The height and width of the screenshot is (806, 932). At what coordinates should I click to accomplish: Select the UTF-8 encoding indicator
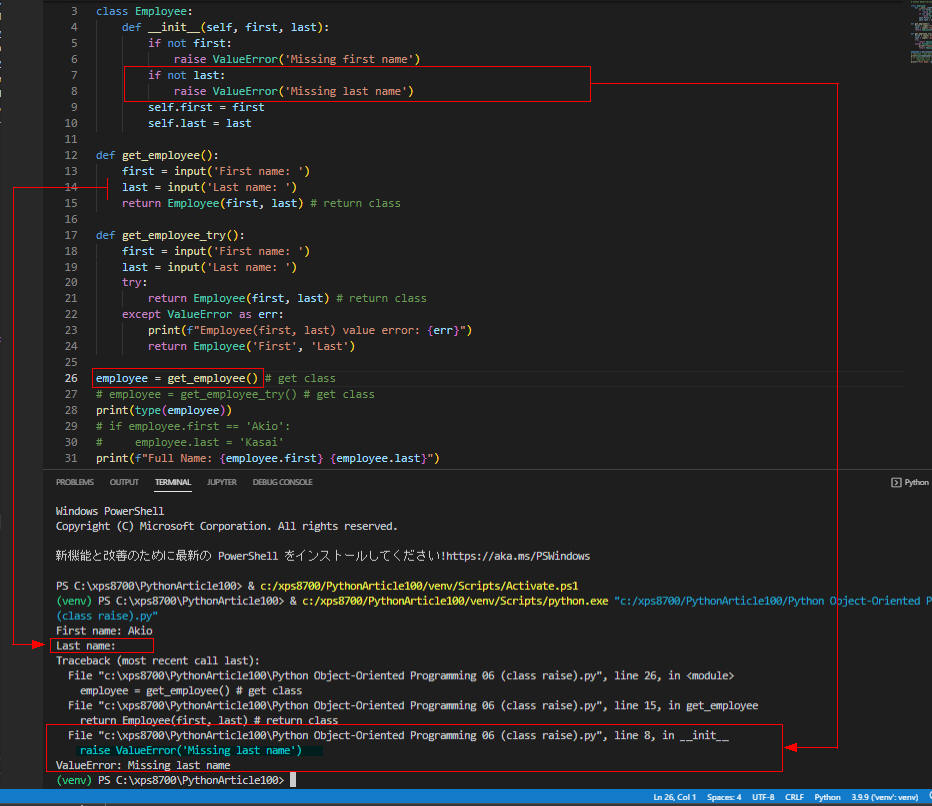763,797
